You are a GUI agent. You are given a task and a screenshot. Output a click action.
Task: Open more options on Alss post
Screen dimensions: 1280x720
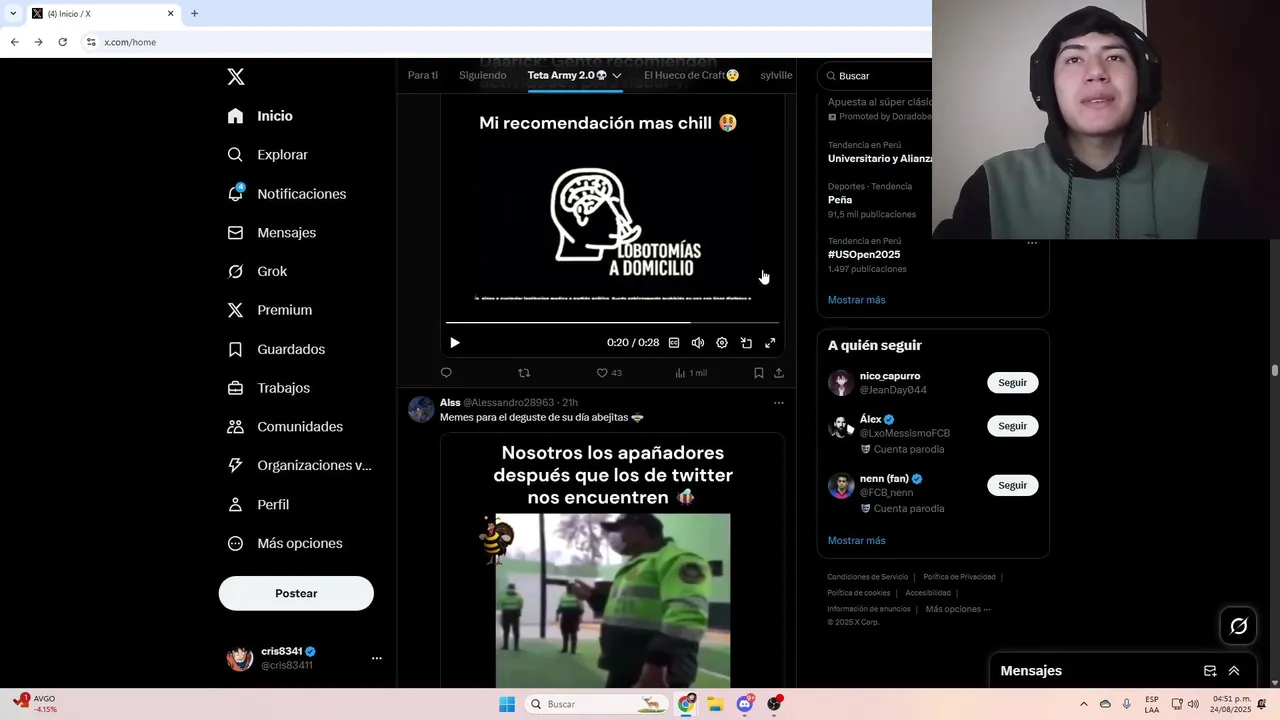779,403
